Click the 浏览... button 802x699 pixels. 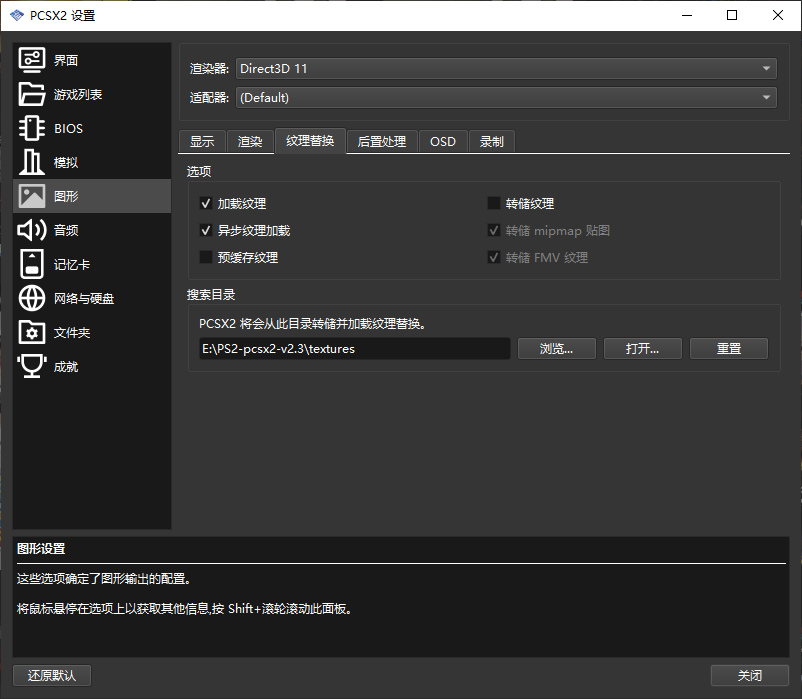tap(556, 349)
